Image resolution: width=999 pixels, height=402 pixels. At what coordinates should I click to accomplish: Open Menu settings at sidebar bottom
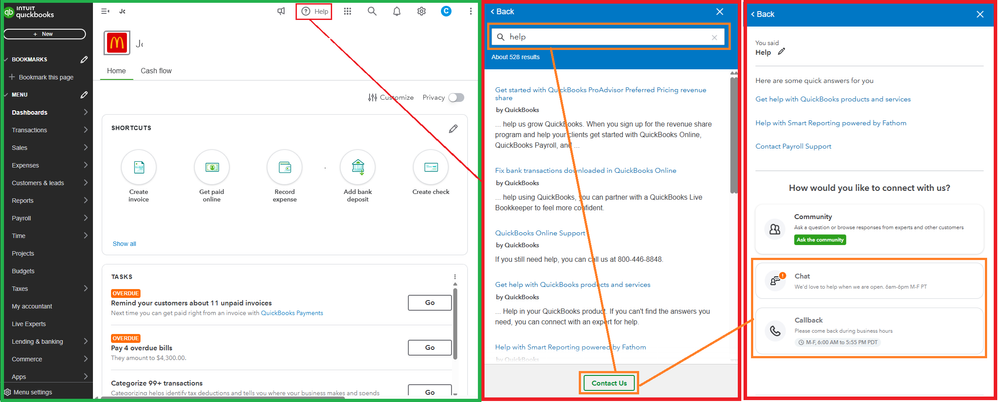click(x=29, y=392)
